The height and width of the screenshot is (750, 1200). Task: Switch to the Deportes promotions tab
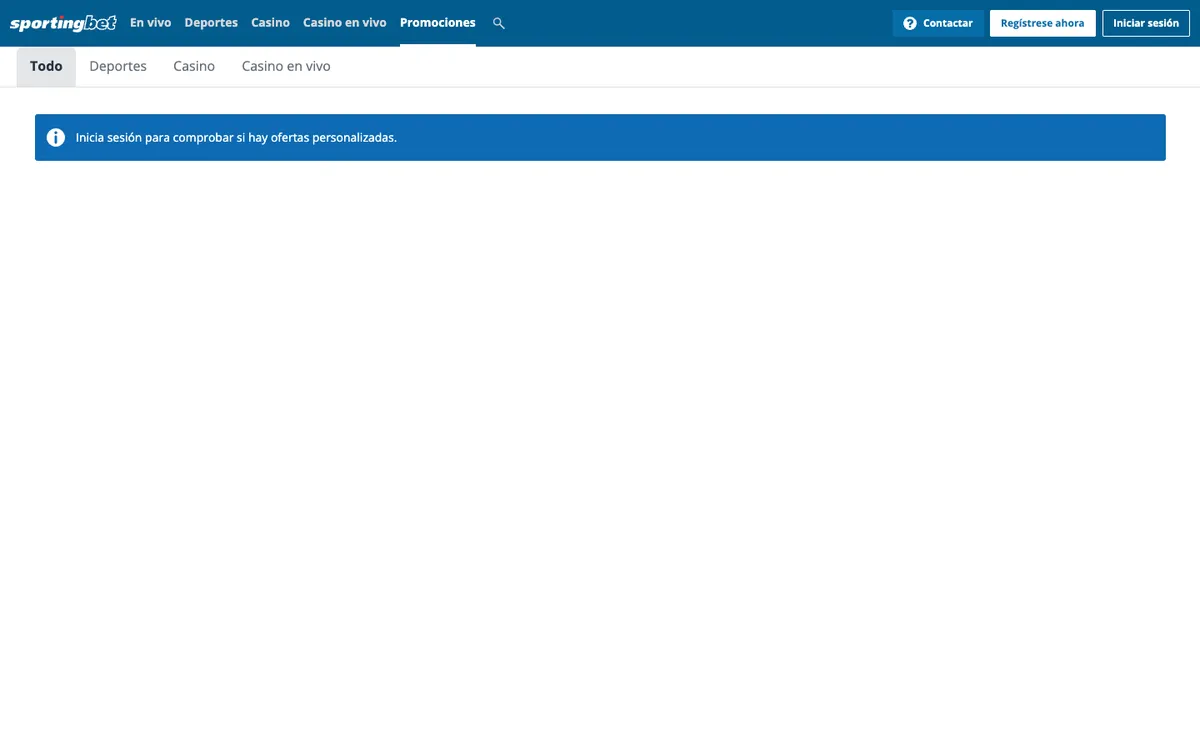118,67
